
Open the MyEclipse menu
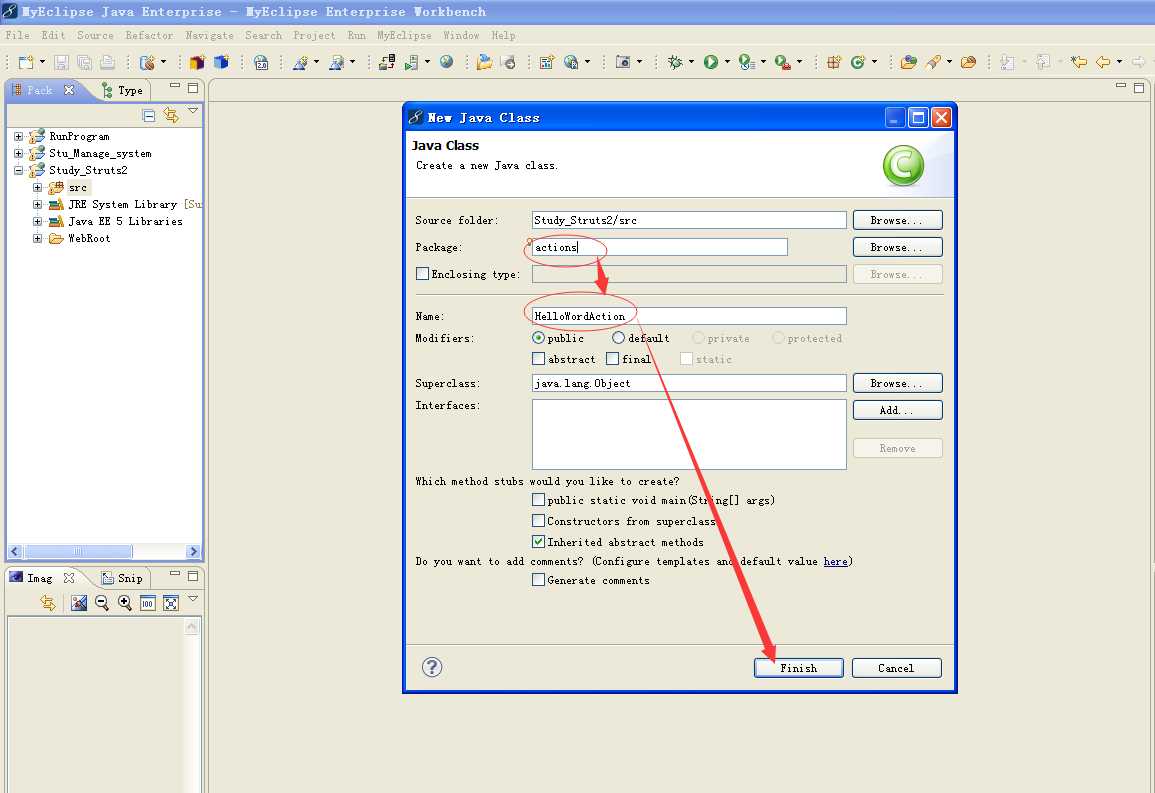coord(404,35)
